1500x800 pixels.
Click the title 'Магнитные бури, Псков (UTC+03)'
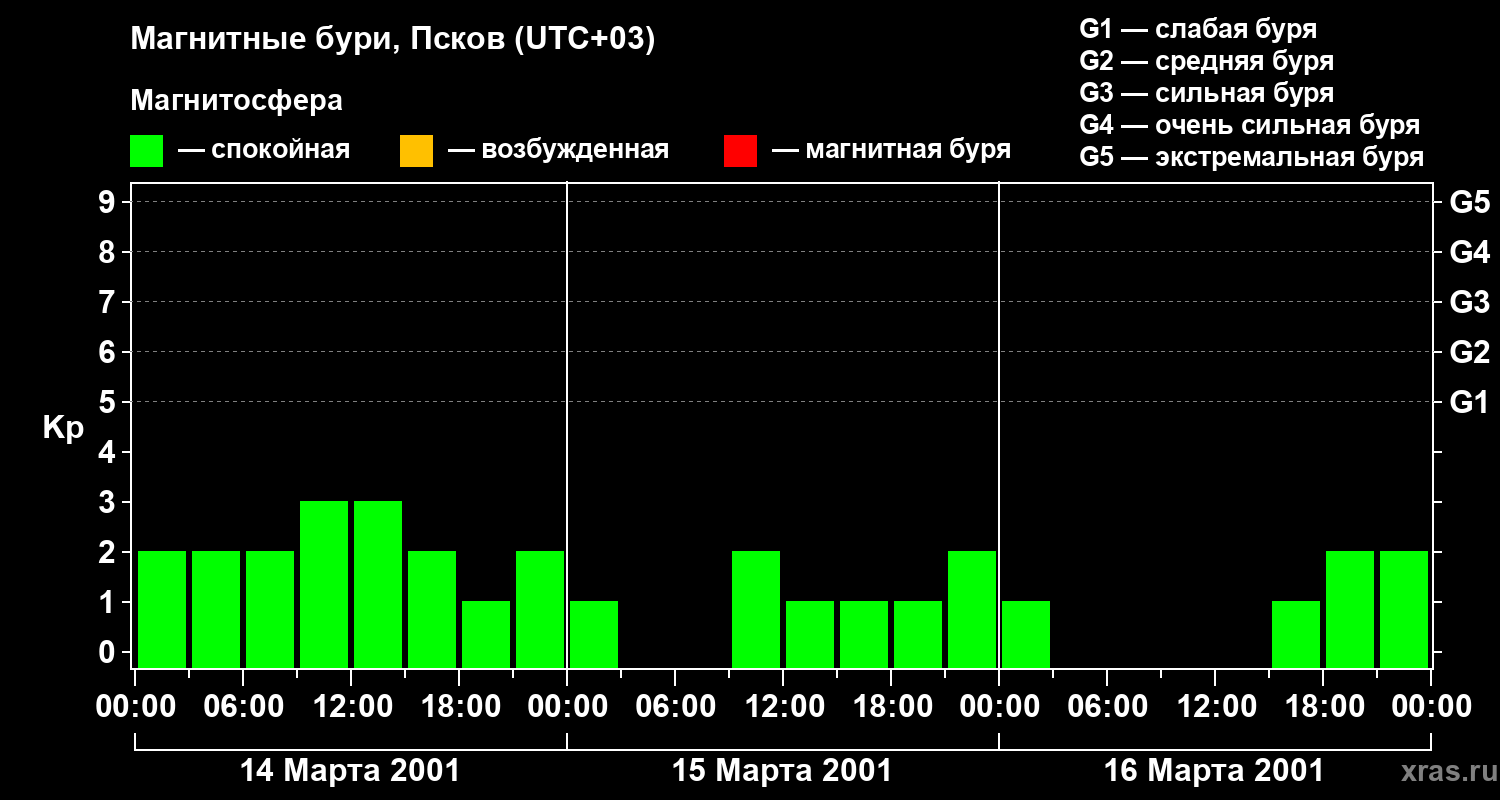coord(392,40)
